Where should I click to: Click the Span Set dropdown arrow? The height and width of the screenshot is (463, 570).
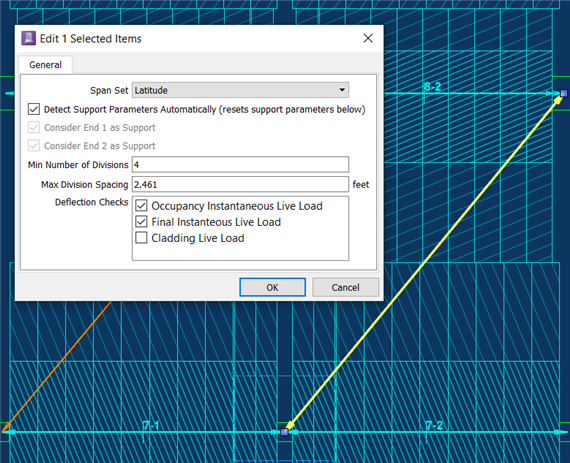tap(342, 90)
